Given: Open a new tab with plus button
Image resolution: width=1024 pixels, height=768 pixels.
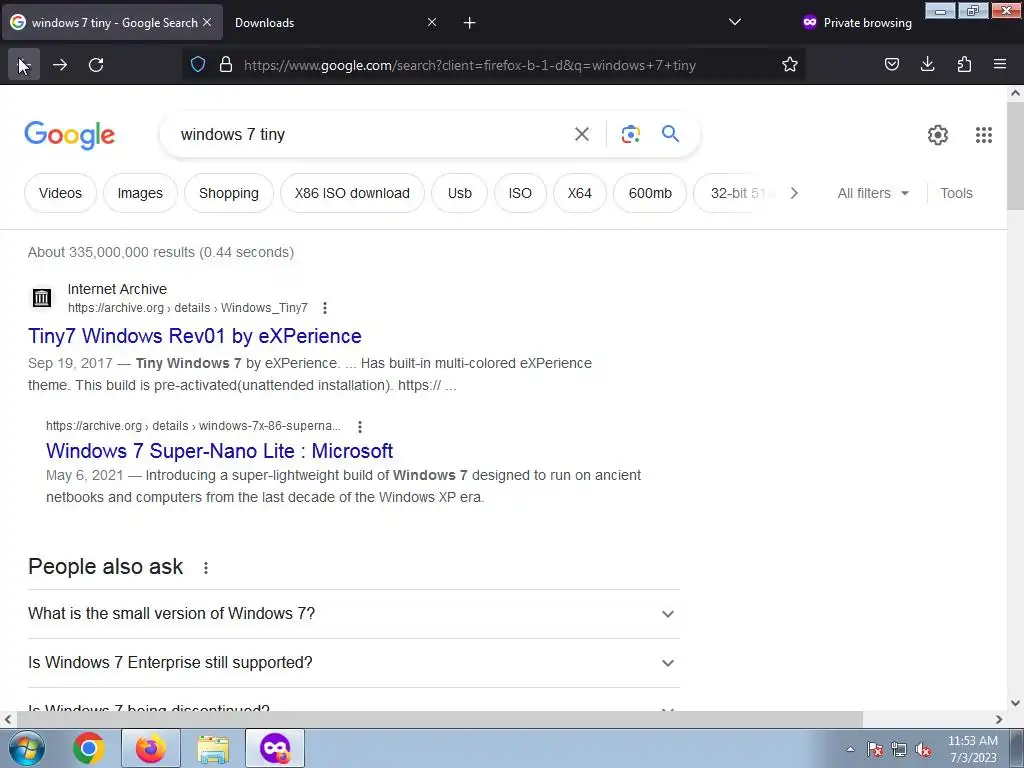Looking at the screenshot, I should coord(470,23).
